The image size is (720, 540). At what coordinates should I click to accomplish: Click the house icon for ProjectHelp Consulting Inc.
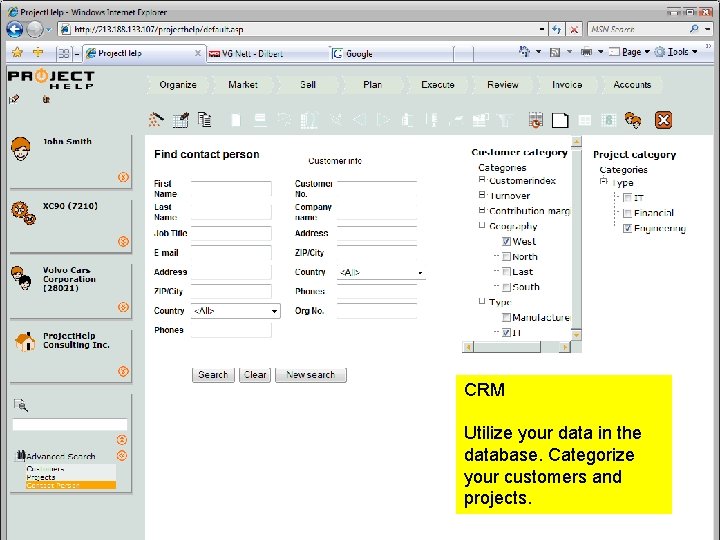[x=25, y=342]
